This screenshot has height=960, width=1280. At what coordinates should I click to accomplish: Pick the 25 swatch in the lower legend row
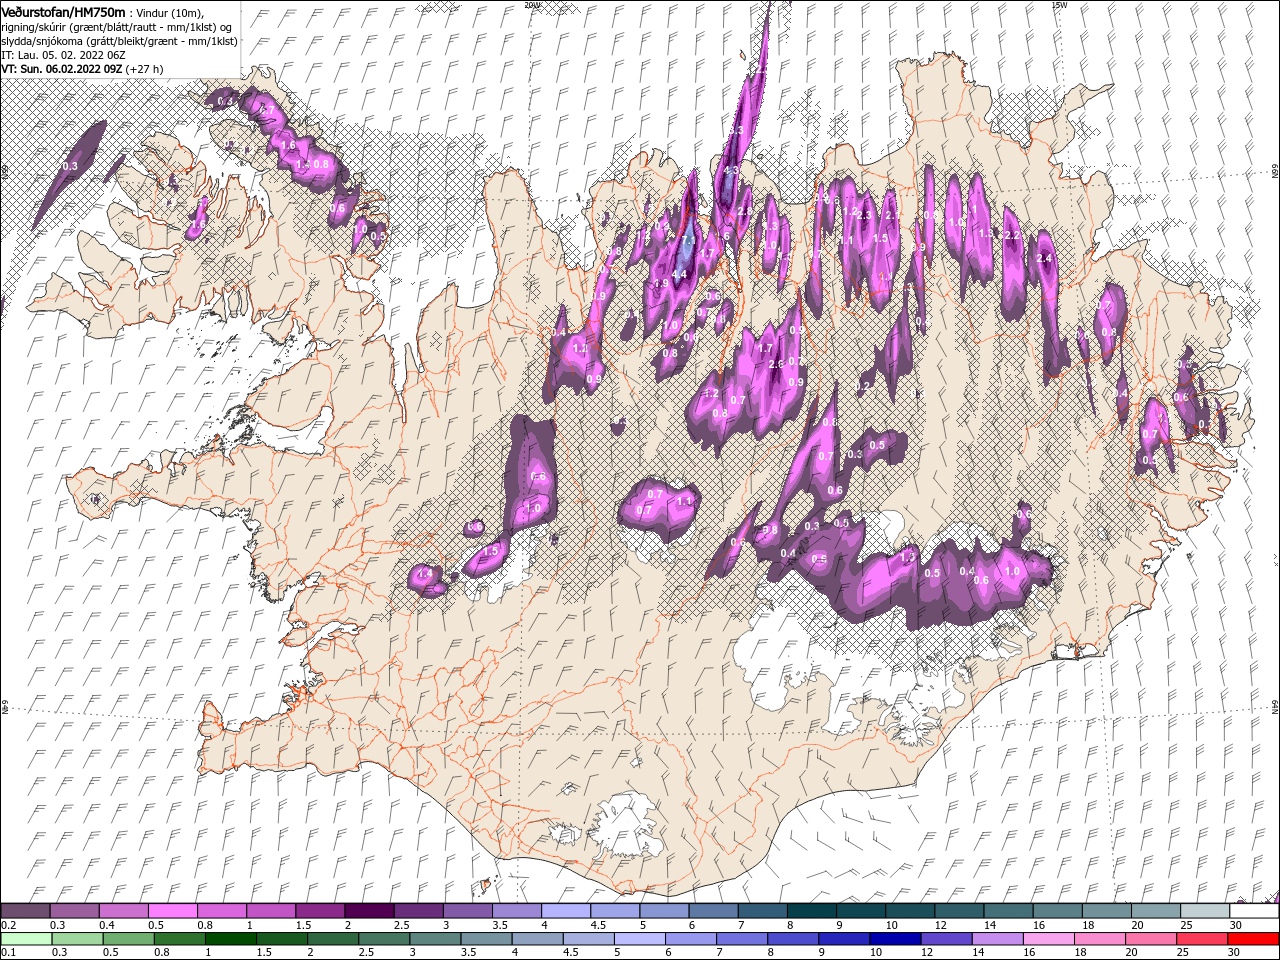click(x=1204, y=938)
